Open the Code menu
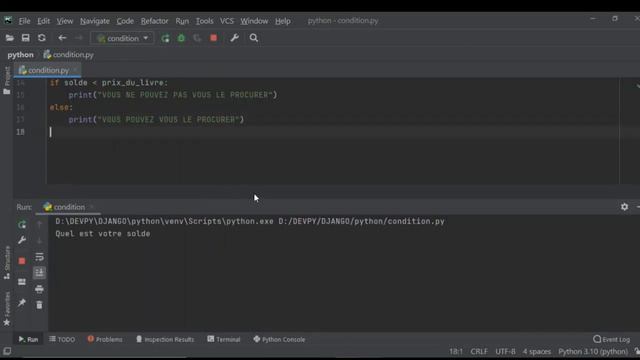The image size is (640, 360). (125, 21)
